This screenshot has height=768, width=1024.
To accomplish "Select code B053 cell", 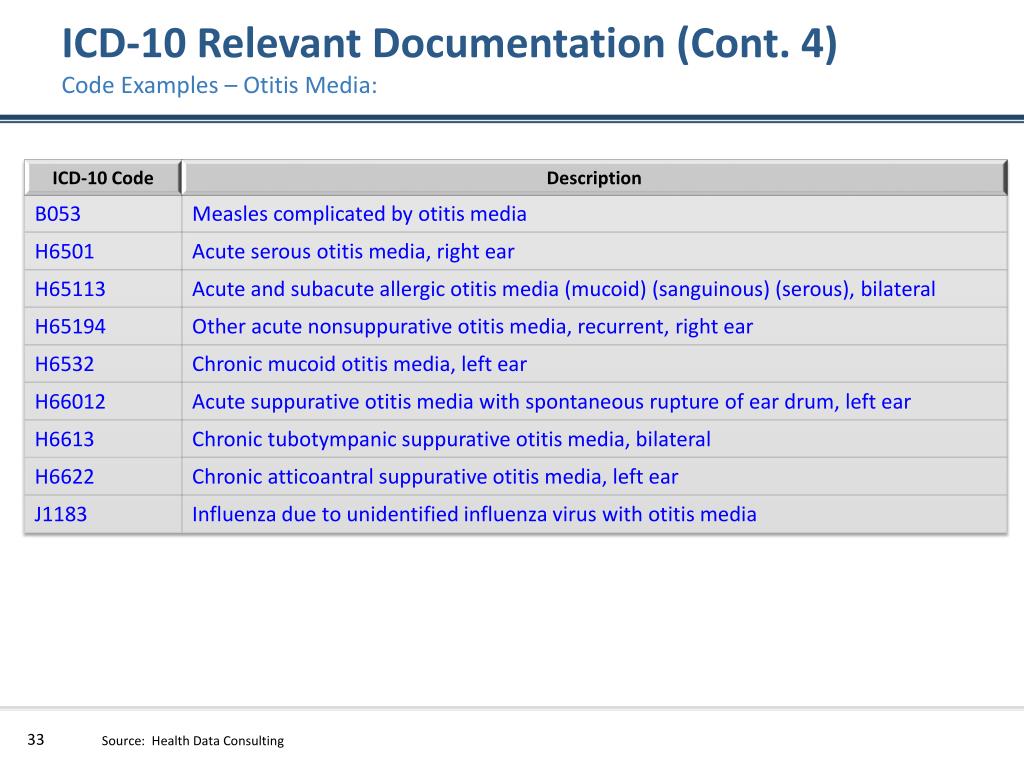I will point(103,214).
